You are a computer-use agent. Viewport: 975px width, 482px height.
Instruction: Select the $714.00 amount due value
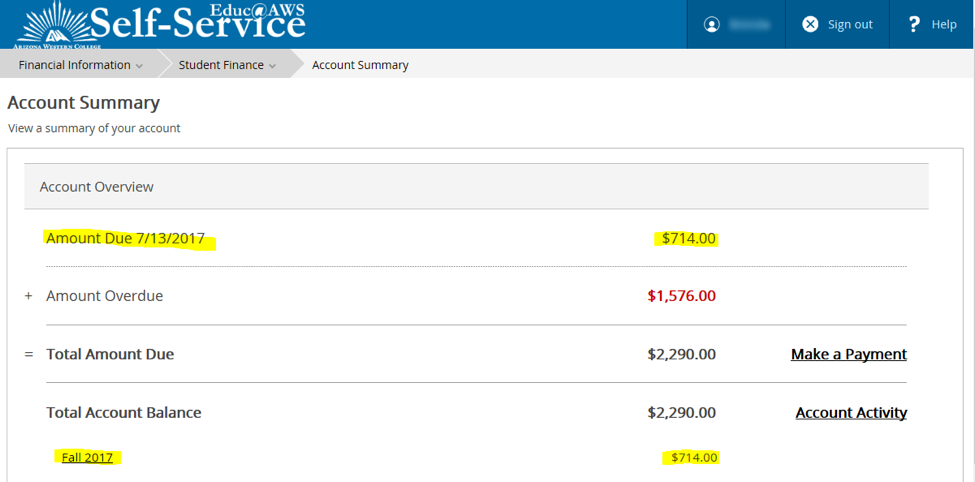pos(688,238)
